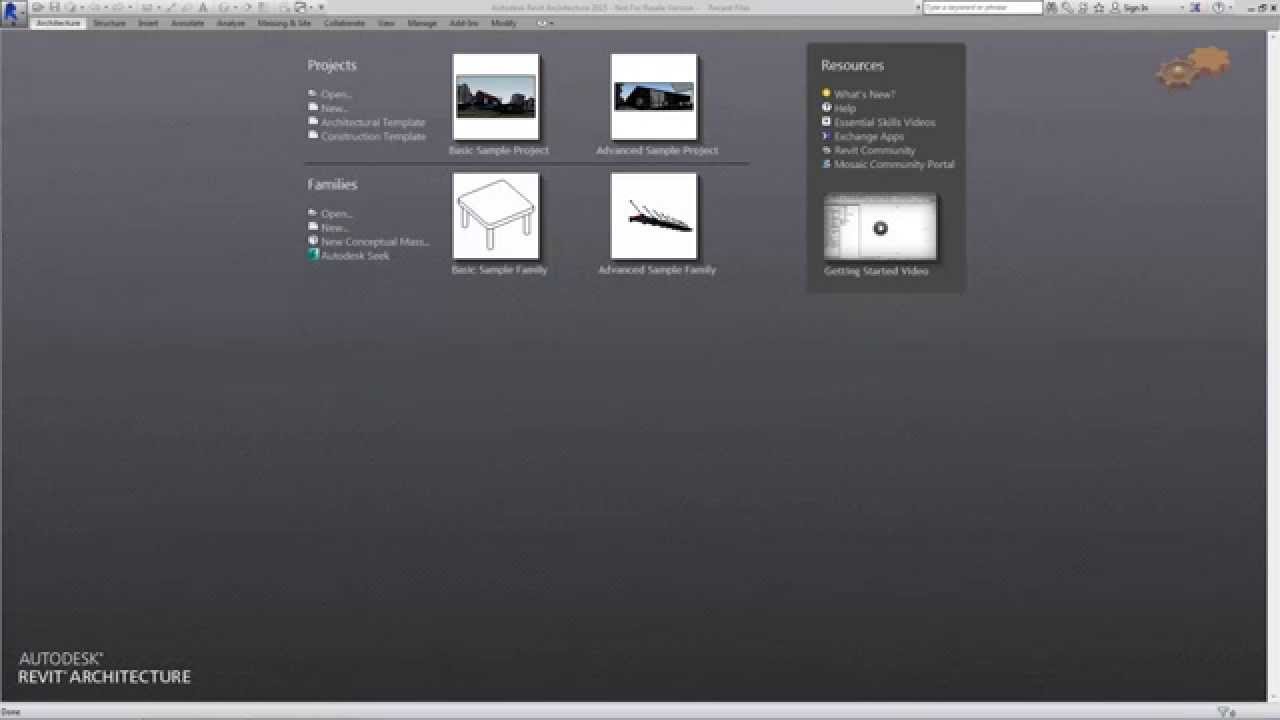Open the Advanced Sample Family thumbnail
Image resolution: width=1280 pixels, height=720 pixels.
pyautogui.click(x=654, y=216)
